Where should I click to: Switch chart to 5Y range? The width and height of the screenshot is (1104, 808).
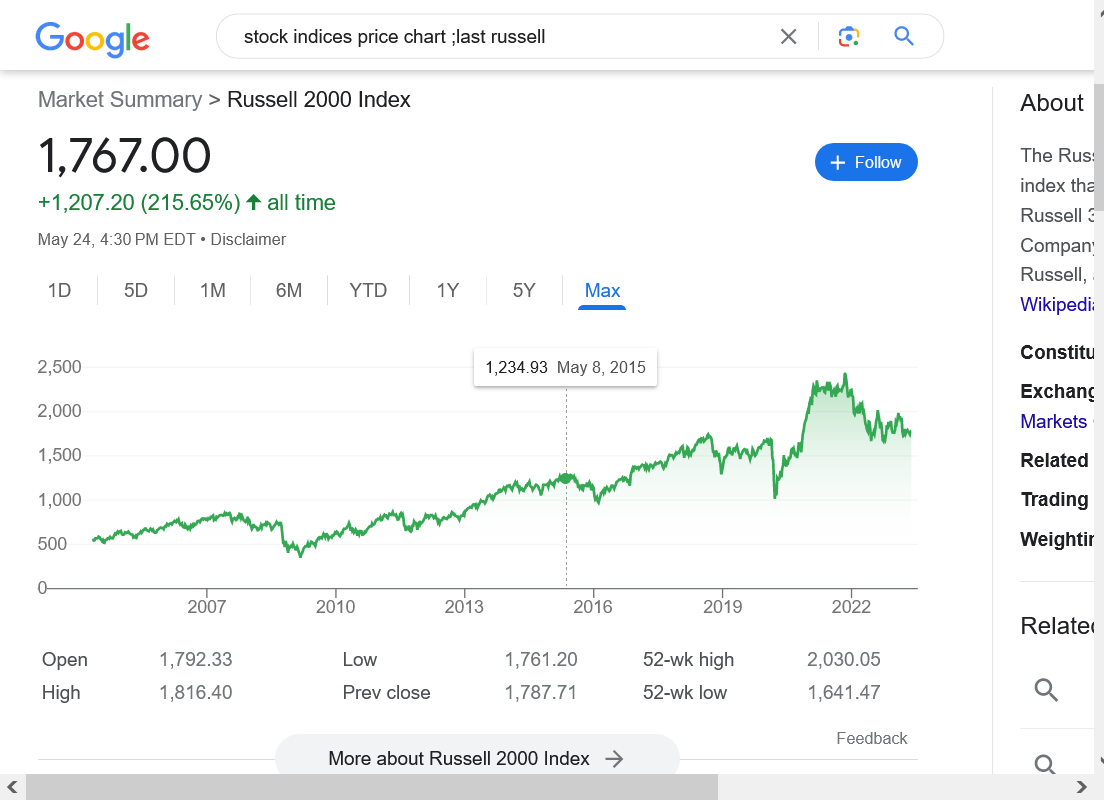pyautogui.click(x=524, y=291)
